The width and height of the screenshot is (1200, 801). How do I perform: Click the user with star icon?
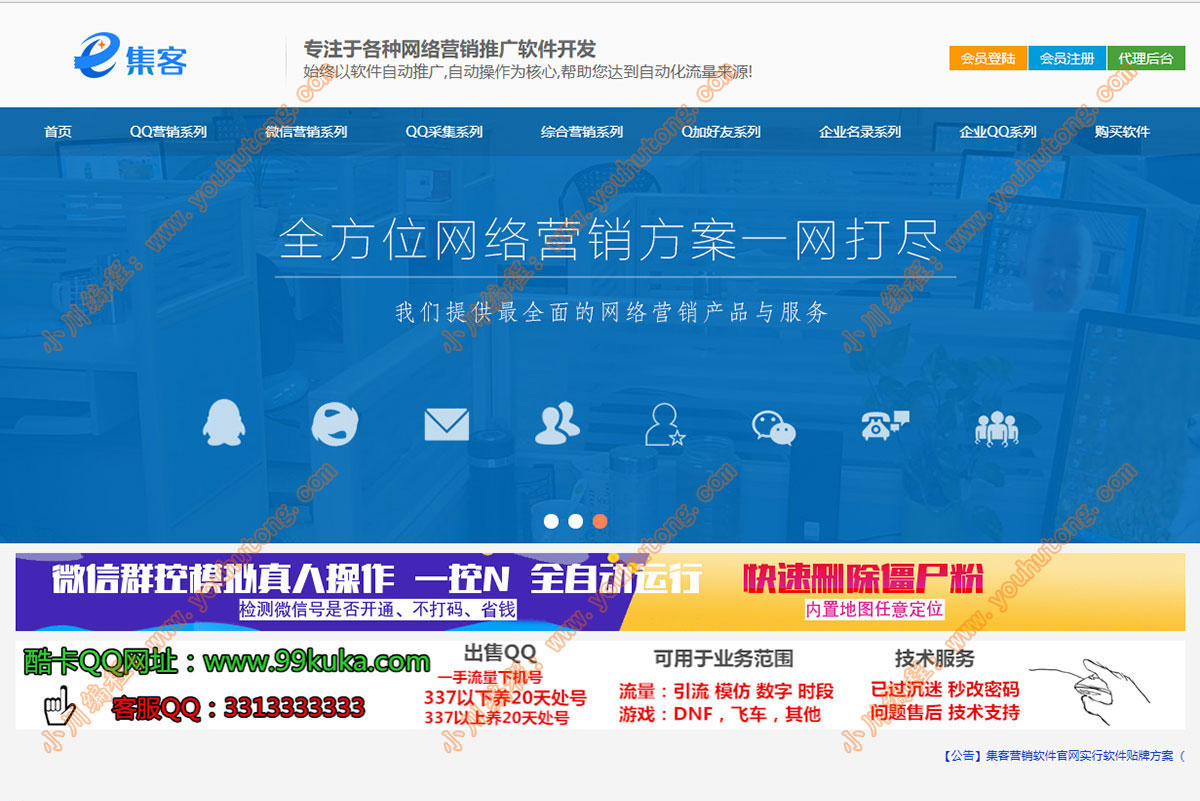pos(665,424)
